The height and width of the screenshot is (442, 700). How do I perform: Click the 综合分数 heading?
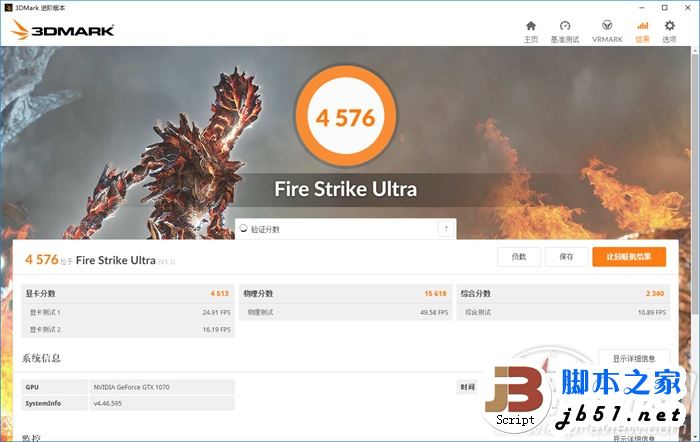click(x=476, y=293)
